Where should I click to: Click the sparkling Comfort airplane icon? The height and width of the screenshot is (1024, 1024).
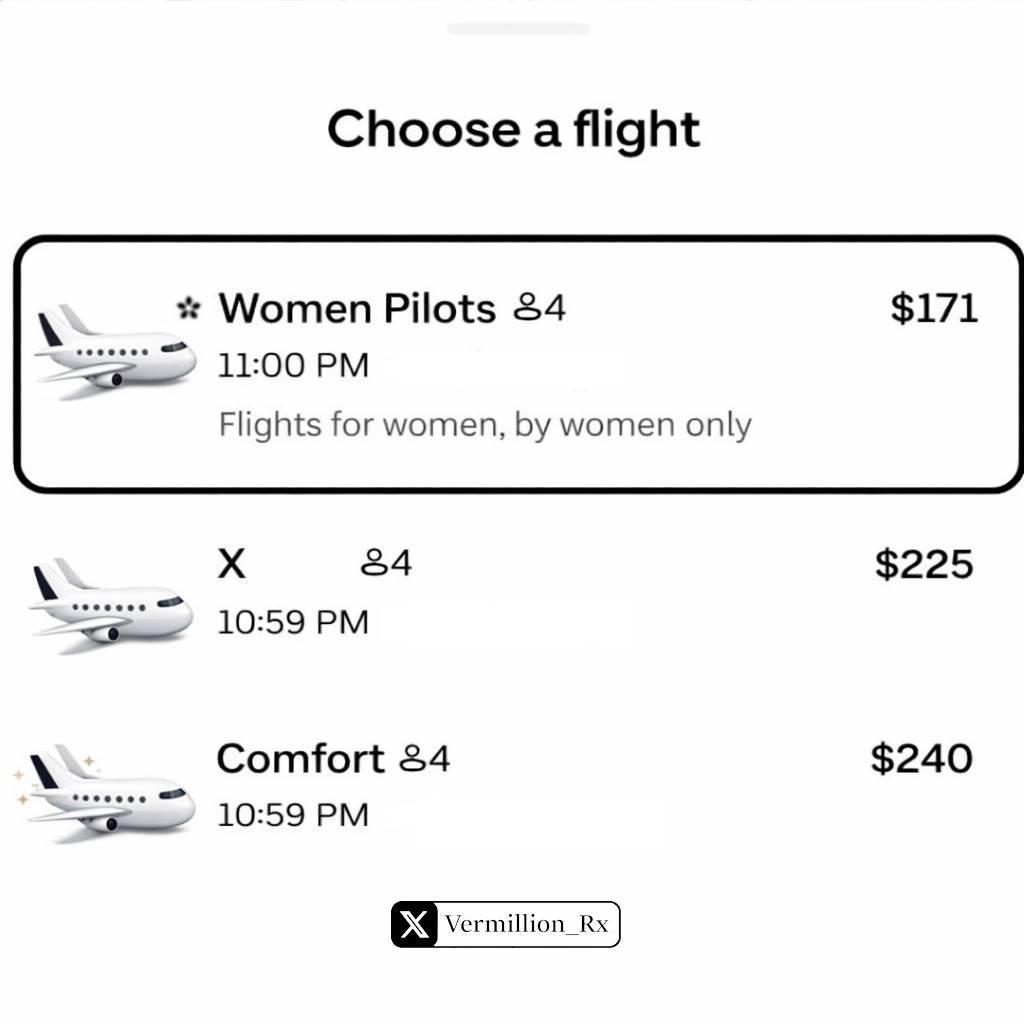pos(108,795)
